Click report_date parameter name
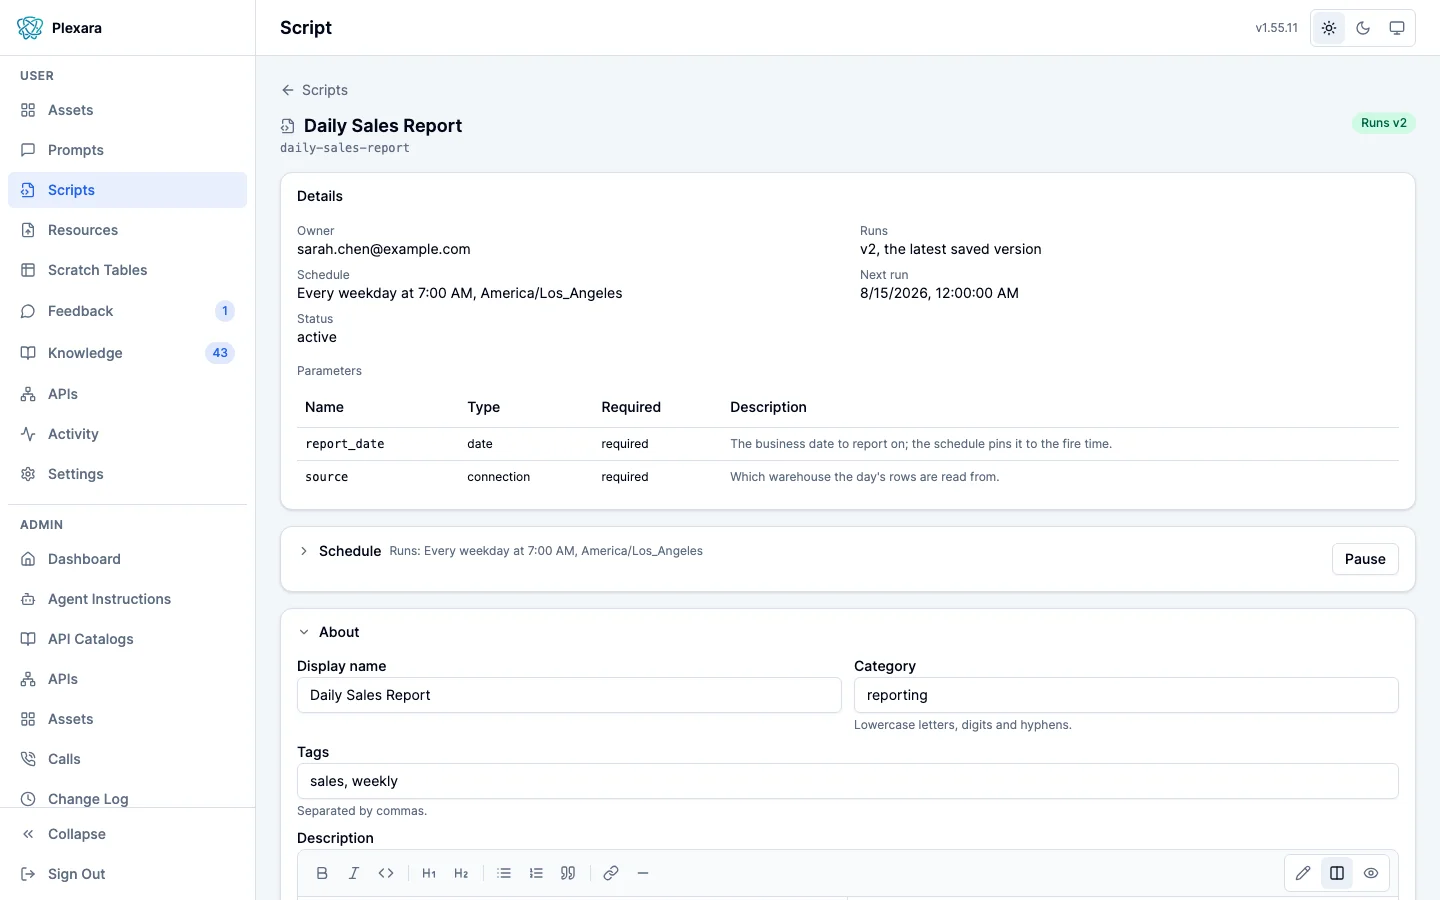 point(345,444)
